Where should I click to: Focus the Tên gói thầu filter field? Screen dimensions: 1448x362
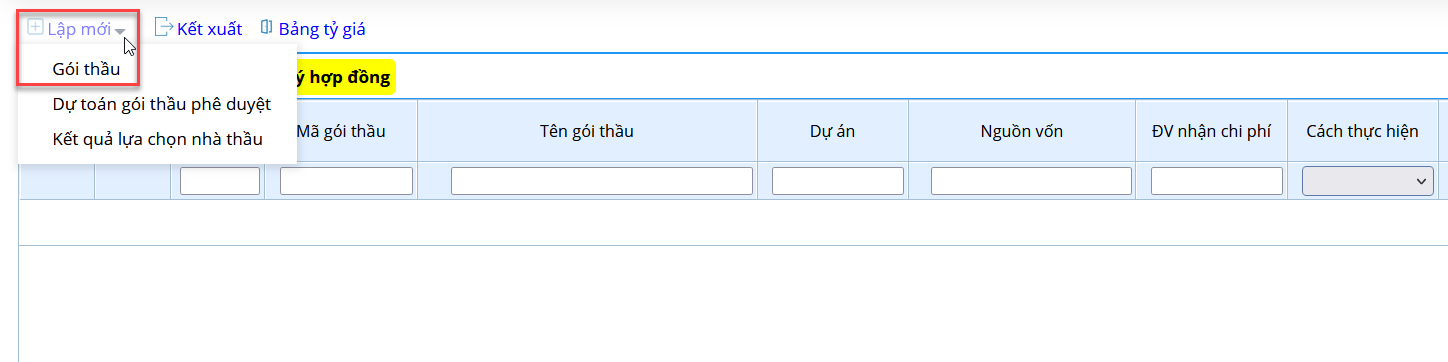coord(602,181)
